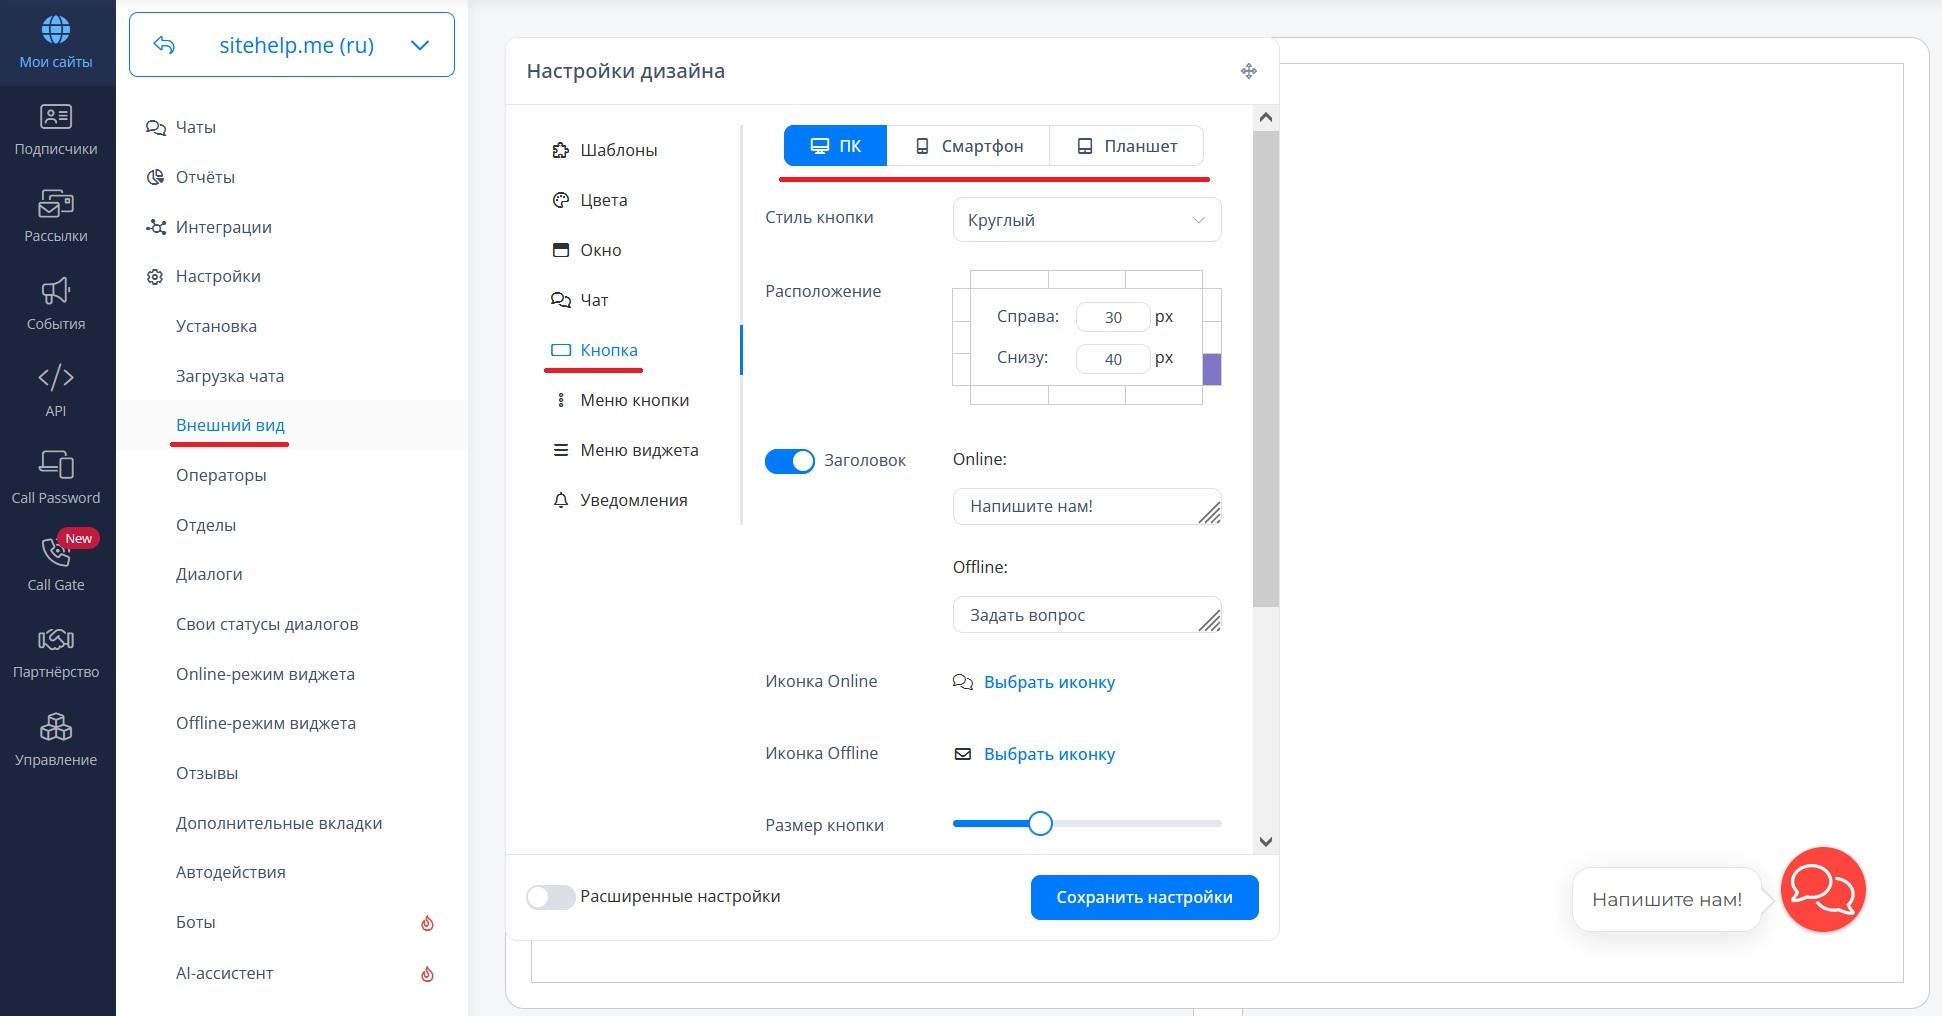Switch to the Смартфон tab
Screen dimensions: 1942x1016
(x=968, y=146)
